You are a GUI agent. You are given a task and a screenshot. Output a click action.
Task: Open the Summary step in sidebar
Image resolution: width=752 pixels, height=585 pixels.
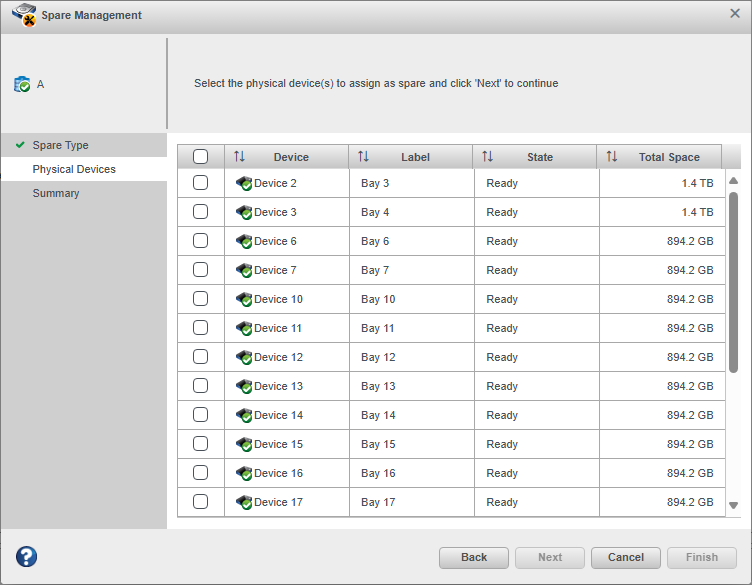tap(56, 193)
